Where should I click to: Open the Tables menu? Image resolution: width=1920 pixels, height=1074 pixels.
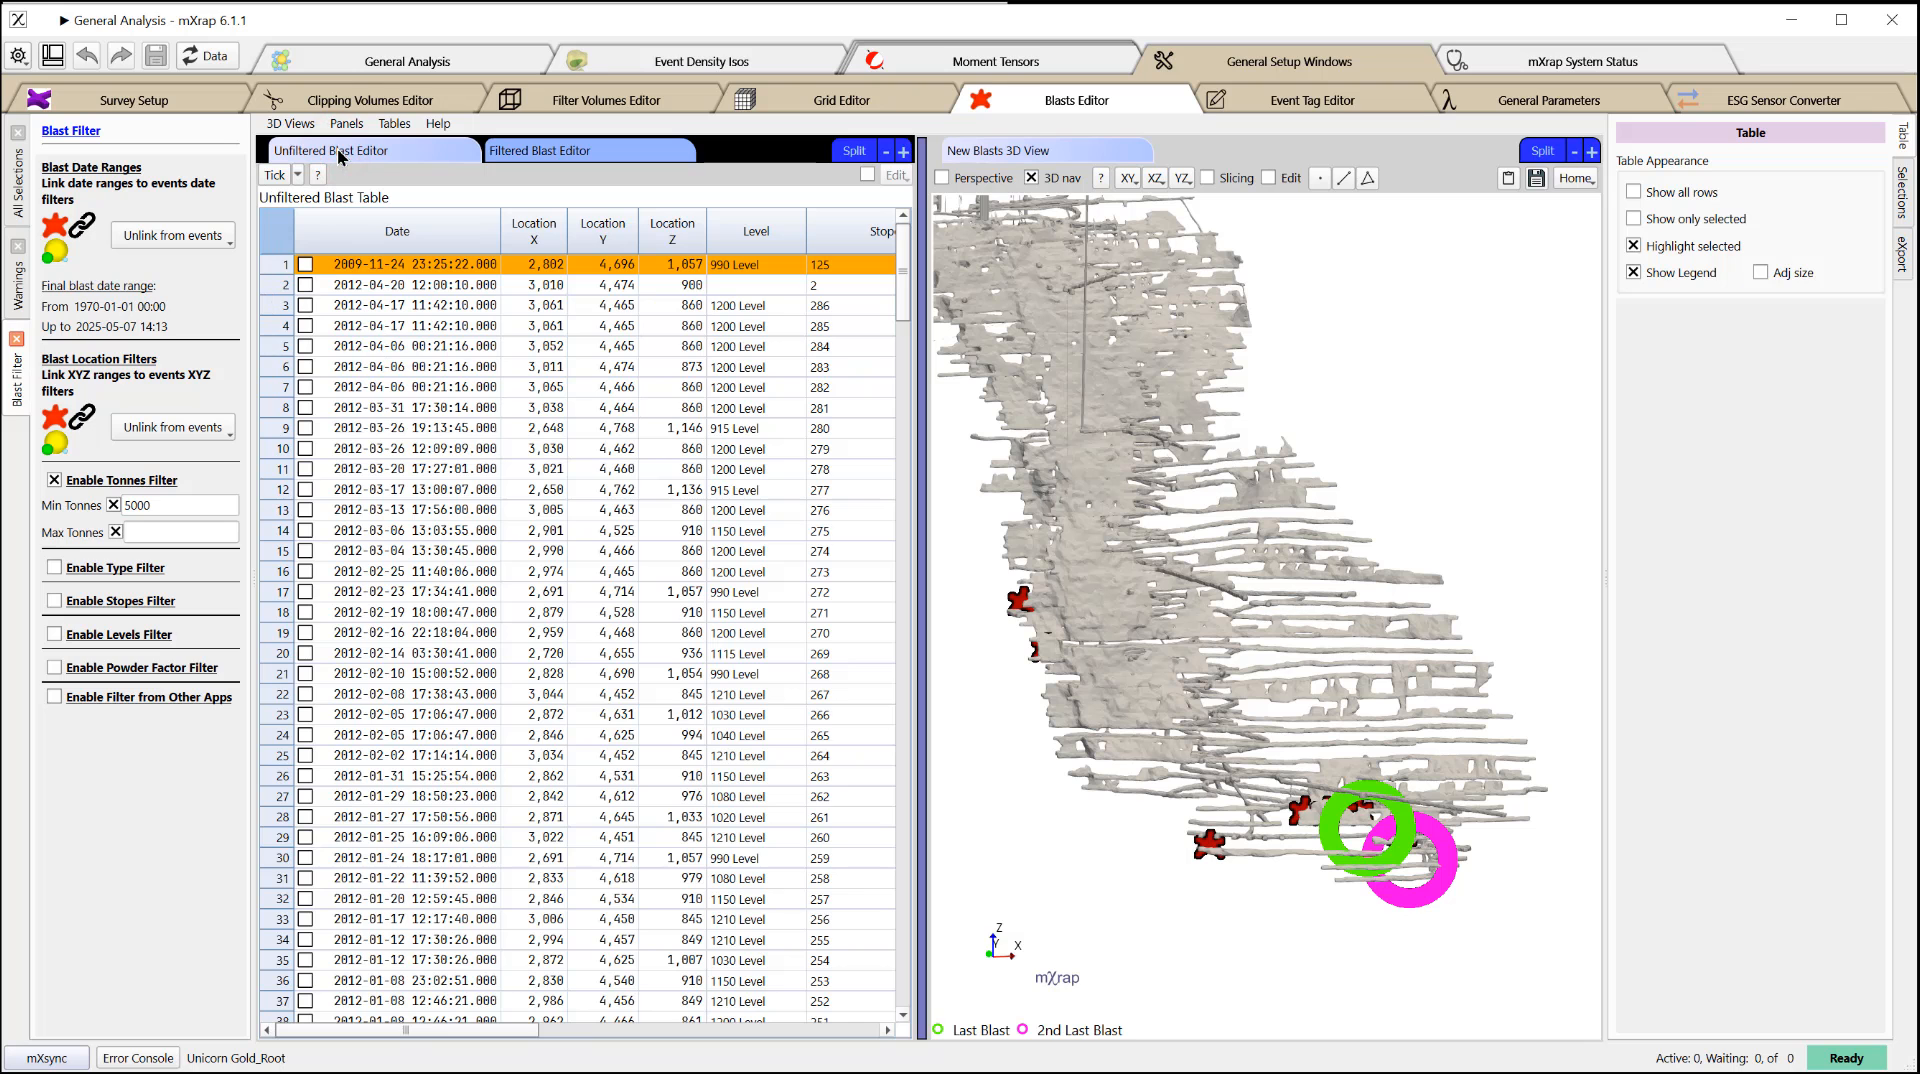coord(394,124)
